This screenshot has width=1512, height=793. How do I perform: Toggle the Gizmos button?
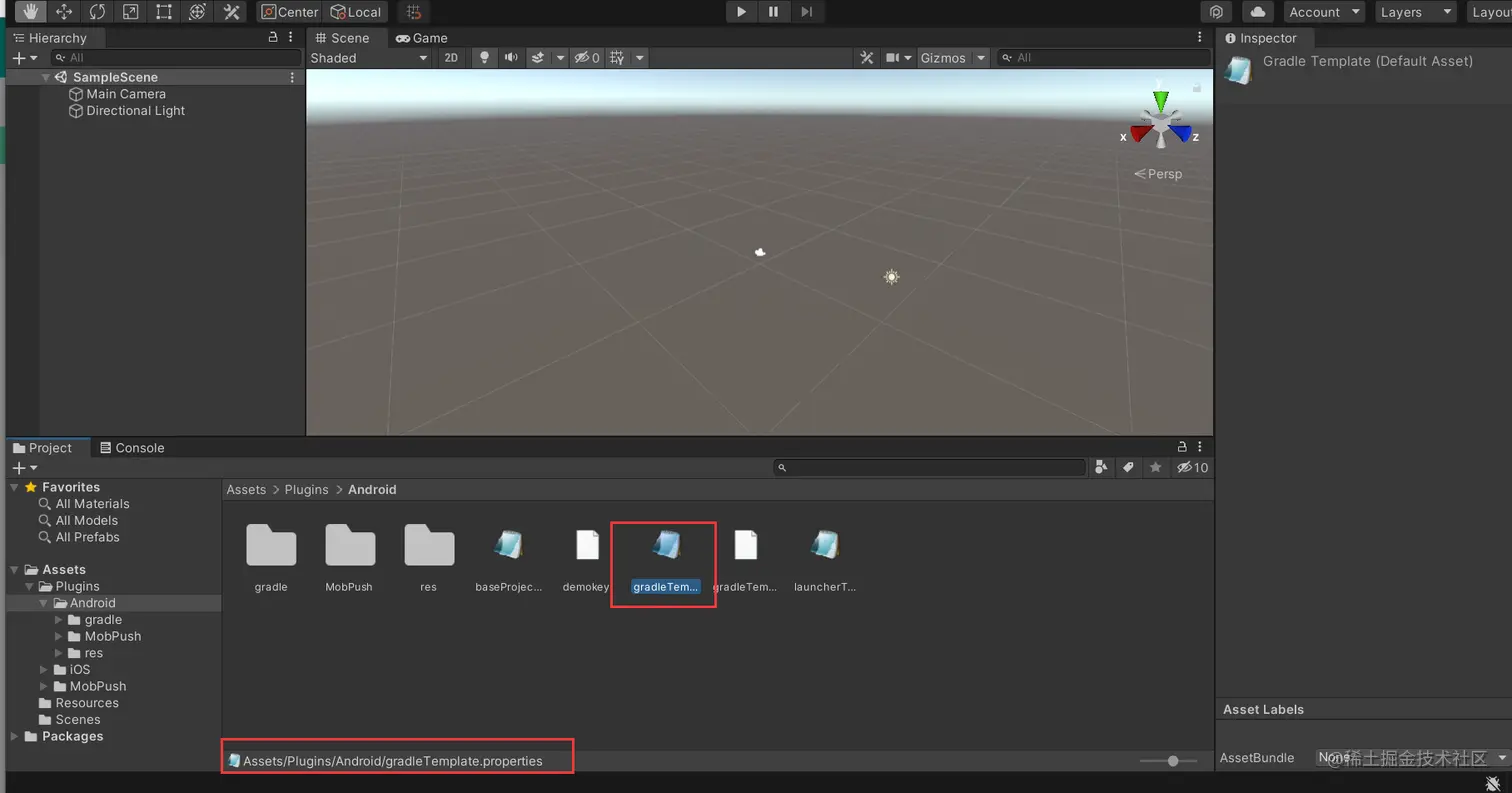point(943,58)
